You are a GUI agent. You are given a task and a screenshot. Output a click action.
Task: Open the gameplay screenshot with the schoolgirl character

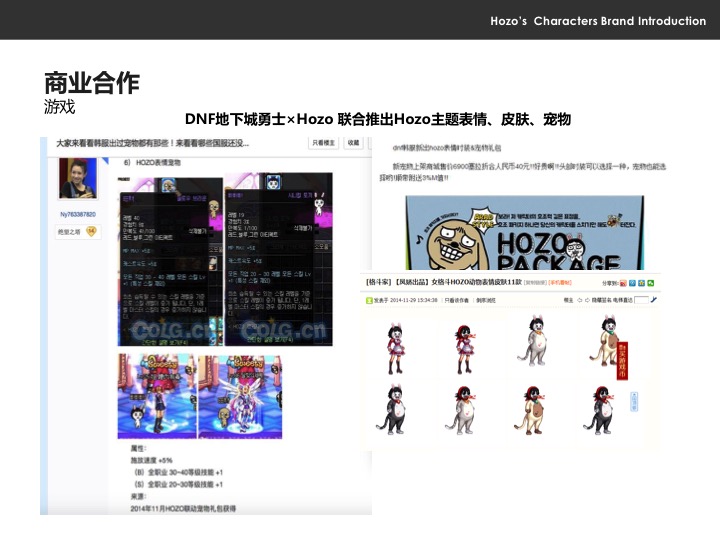pos(157,396)
